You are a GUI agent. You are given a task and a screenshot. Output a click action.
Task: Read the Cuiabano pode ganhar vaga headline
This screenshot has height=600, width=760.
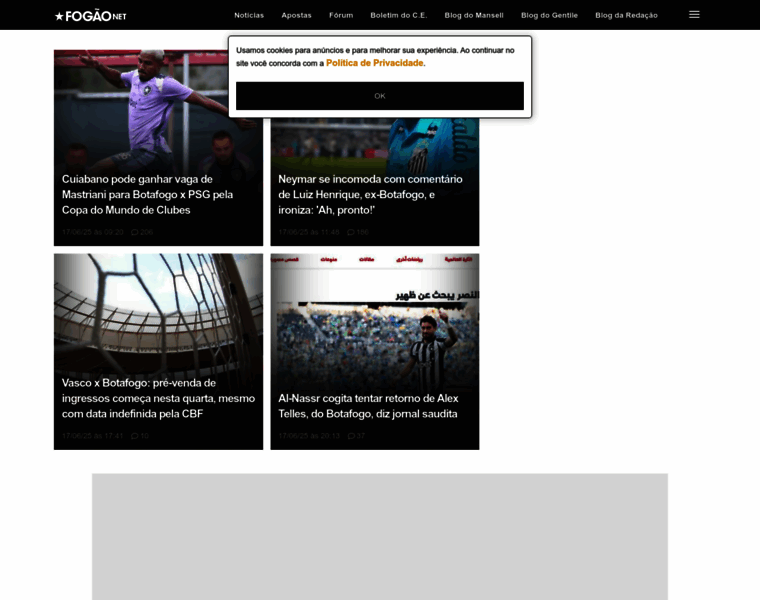click(147, 194)
